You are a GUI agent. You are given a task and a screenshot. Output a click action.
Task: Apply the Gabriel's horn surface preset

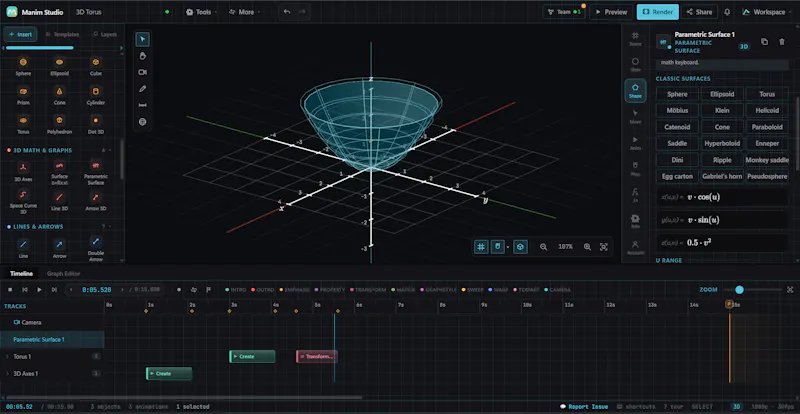tap(722, 176)
